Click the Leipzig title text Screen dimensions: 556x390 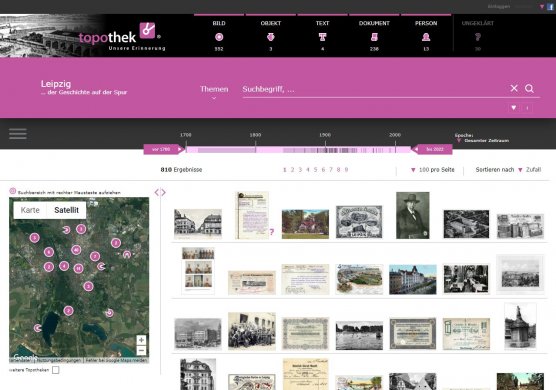point(56,84)
